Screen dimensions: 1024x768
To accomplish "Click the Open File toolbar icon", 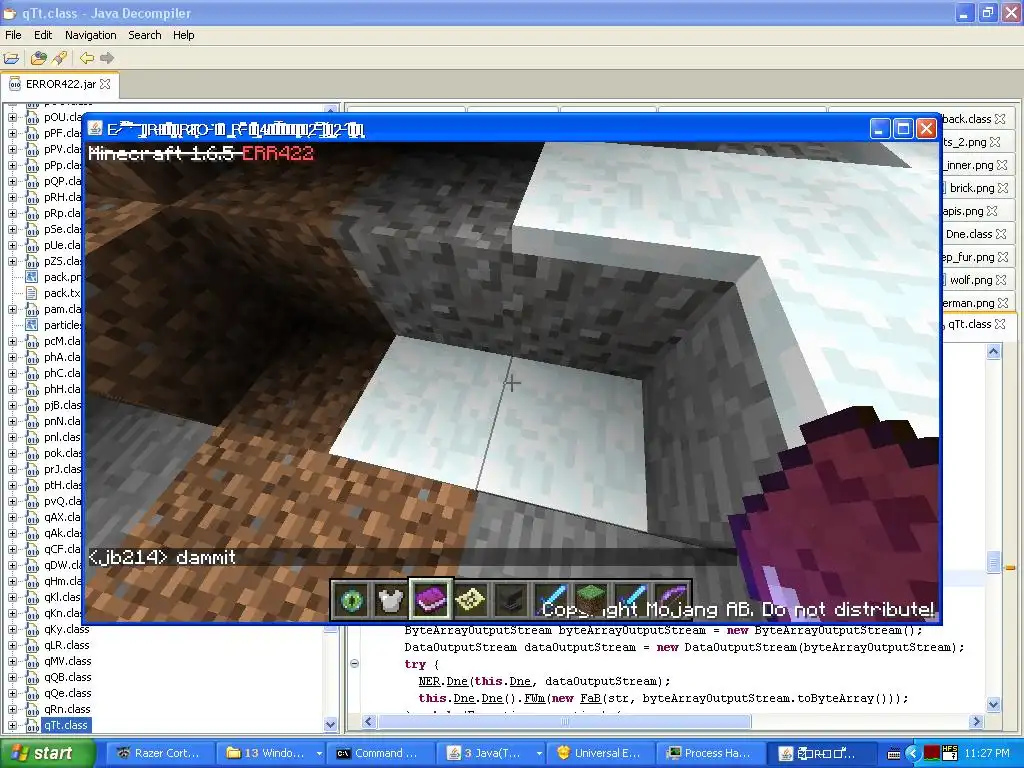I will (11, 58).
